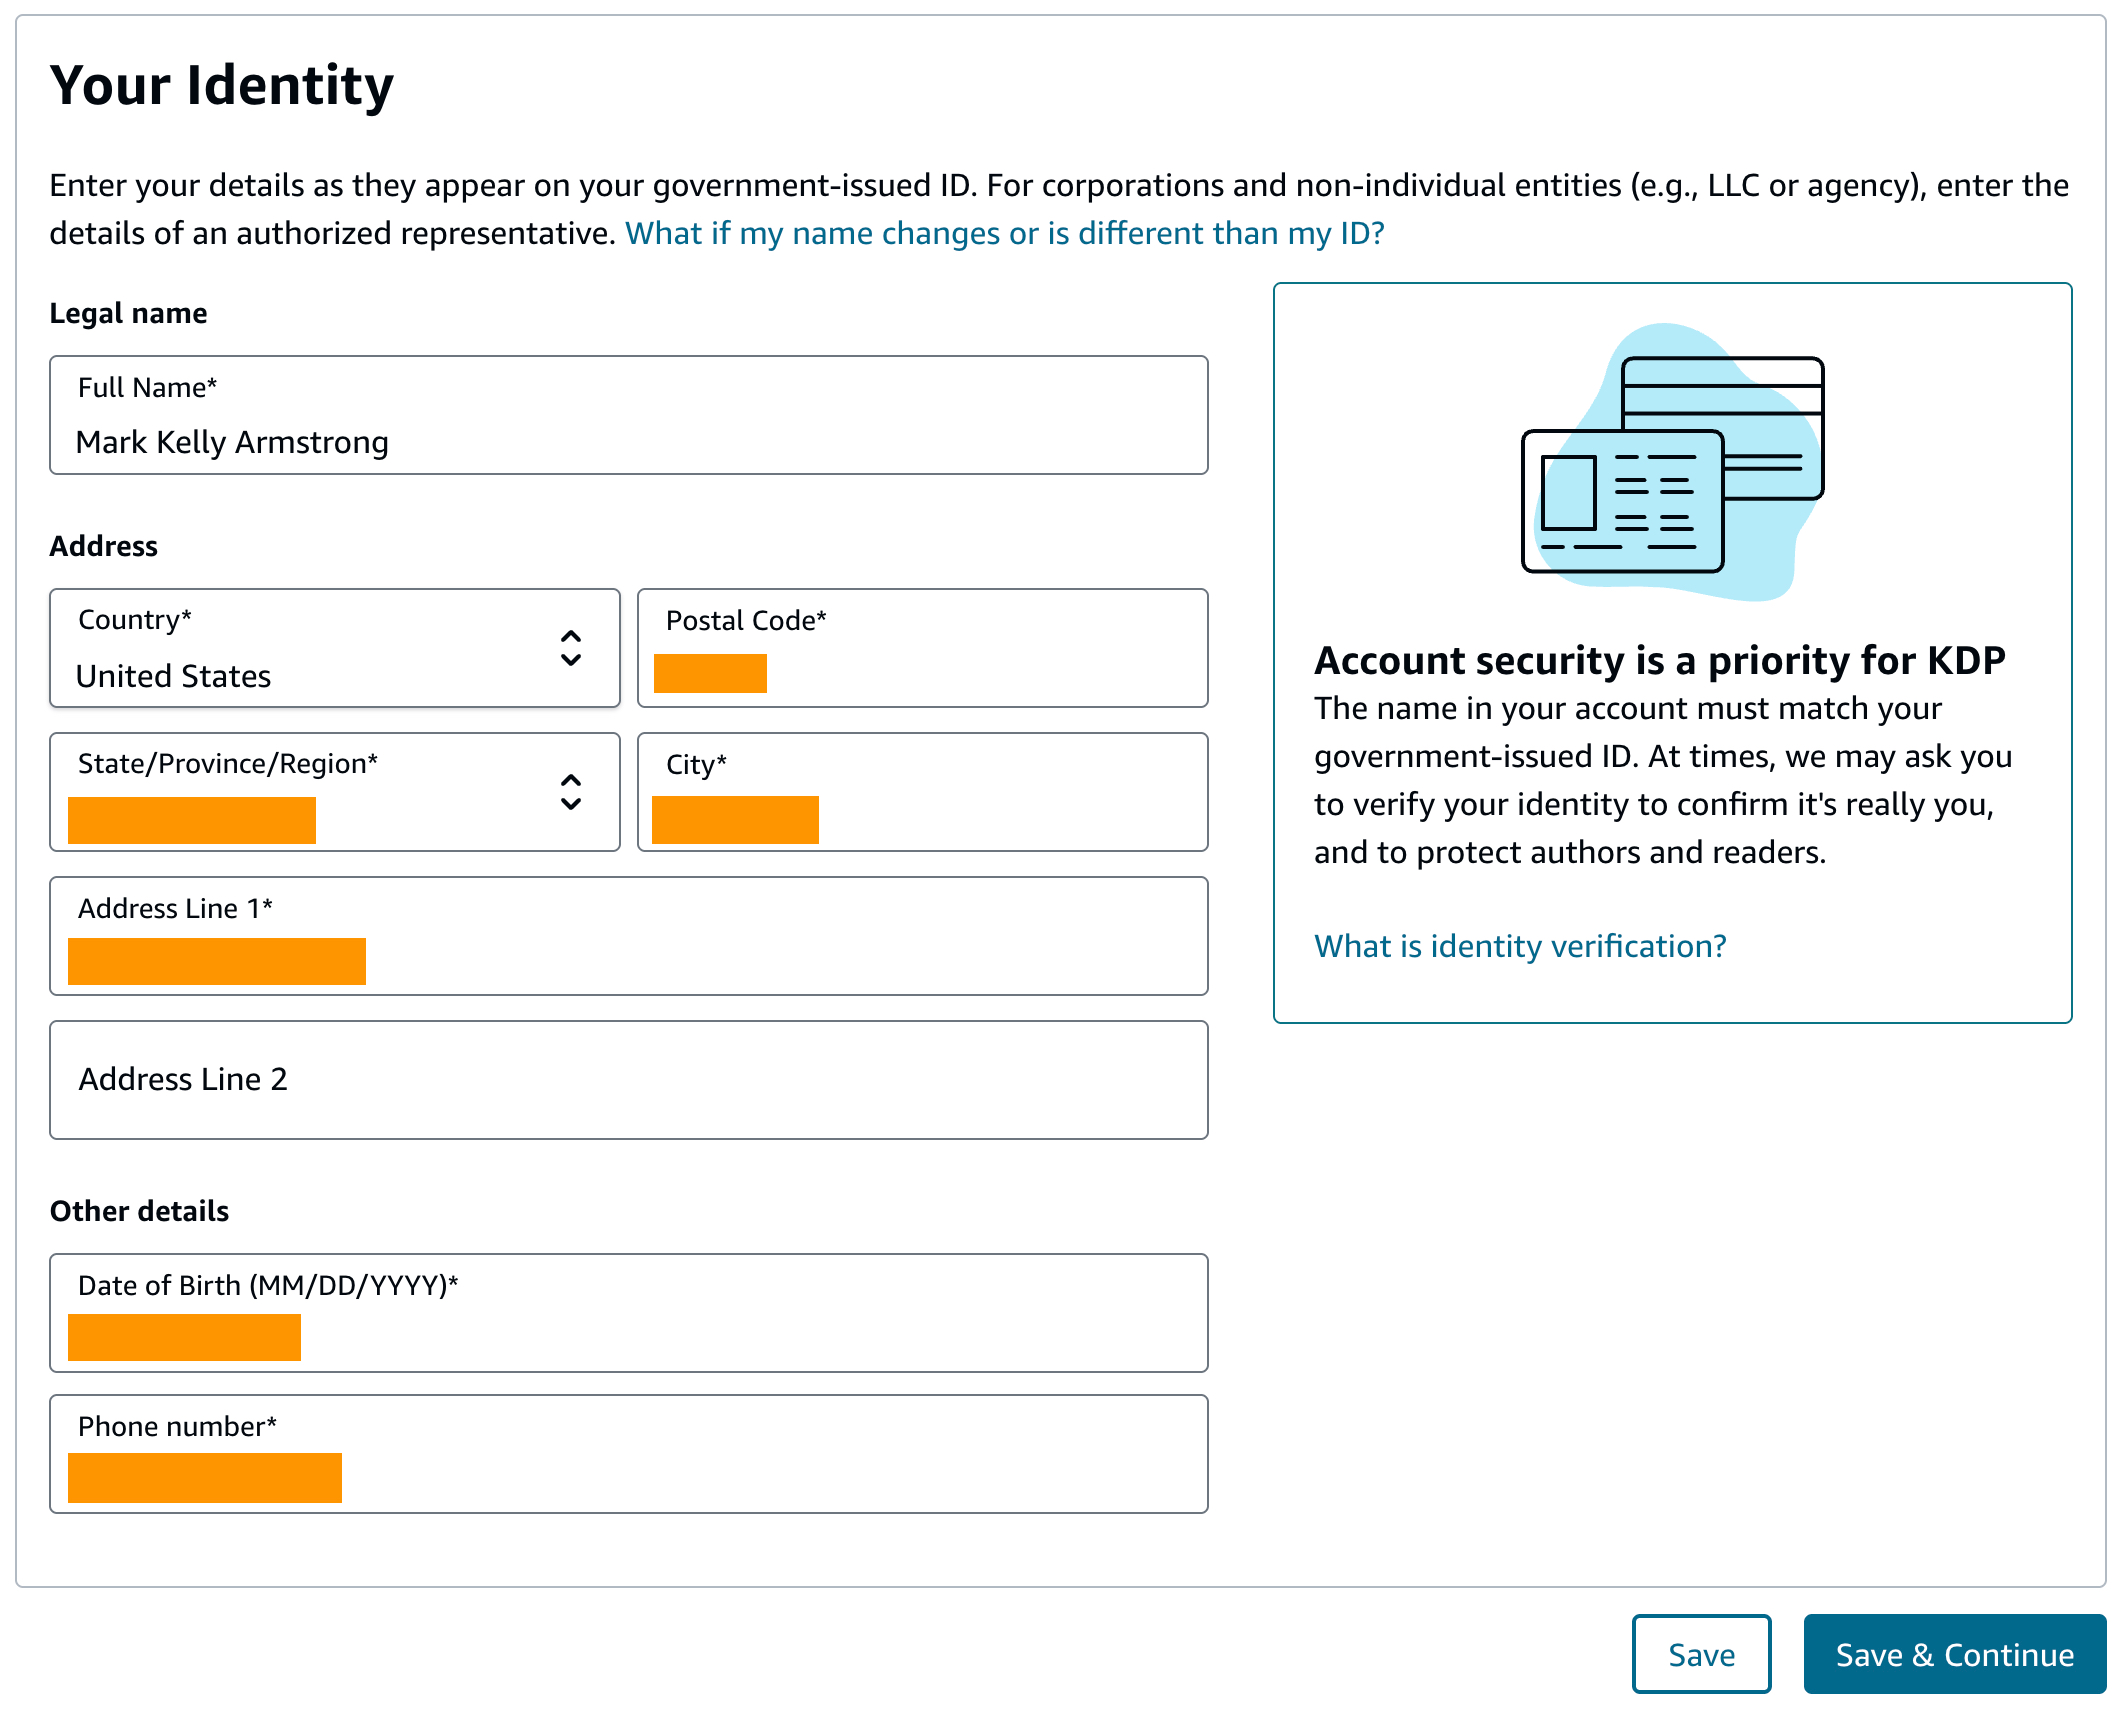Open 'What is identity verification?' link

click(1520, 946)
